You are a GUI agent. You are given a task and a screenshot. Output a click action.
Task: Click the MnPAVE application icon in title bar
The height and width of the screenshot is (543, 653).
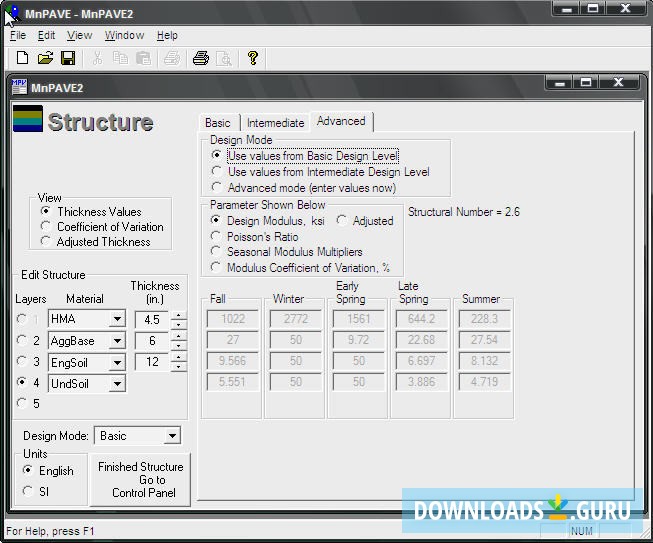point(12,13)
